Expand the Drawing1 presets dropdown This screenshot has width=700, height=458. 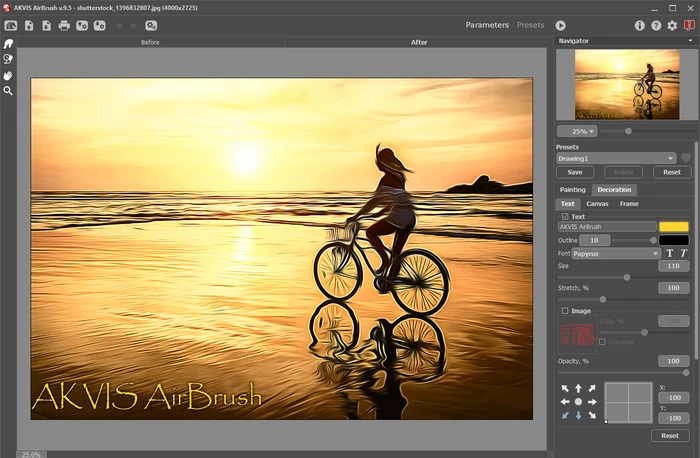[x=616, y=158]
